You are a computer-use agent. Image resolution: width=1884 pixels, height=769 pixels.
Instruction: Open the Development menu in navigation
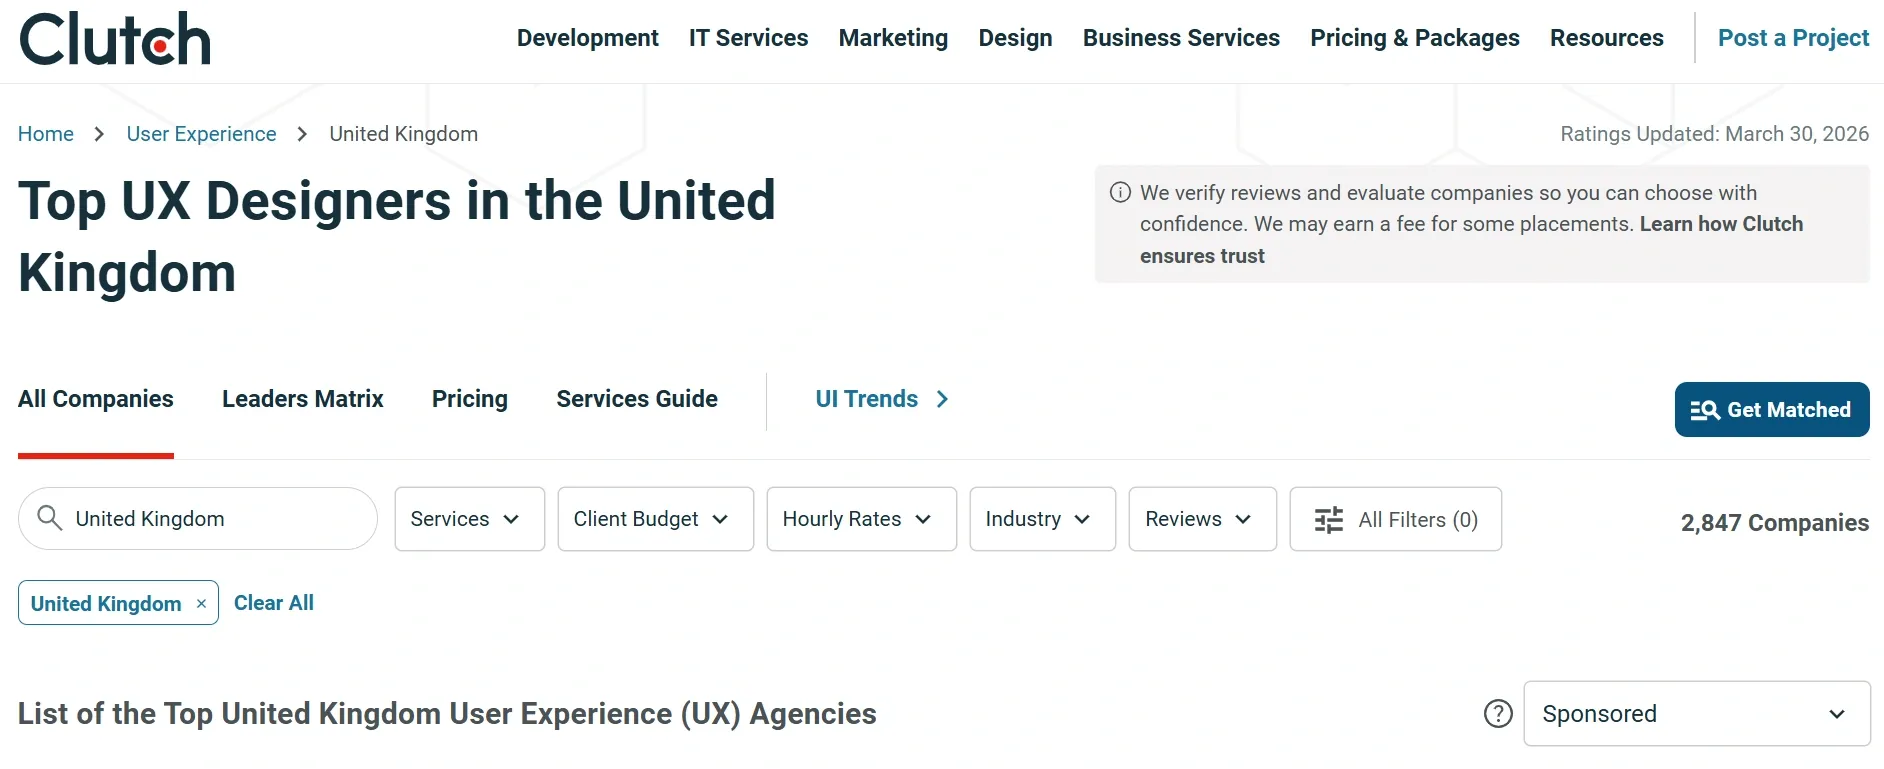click(587, 38)
